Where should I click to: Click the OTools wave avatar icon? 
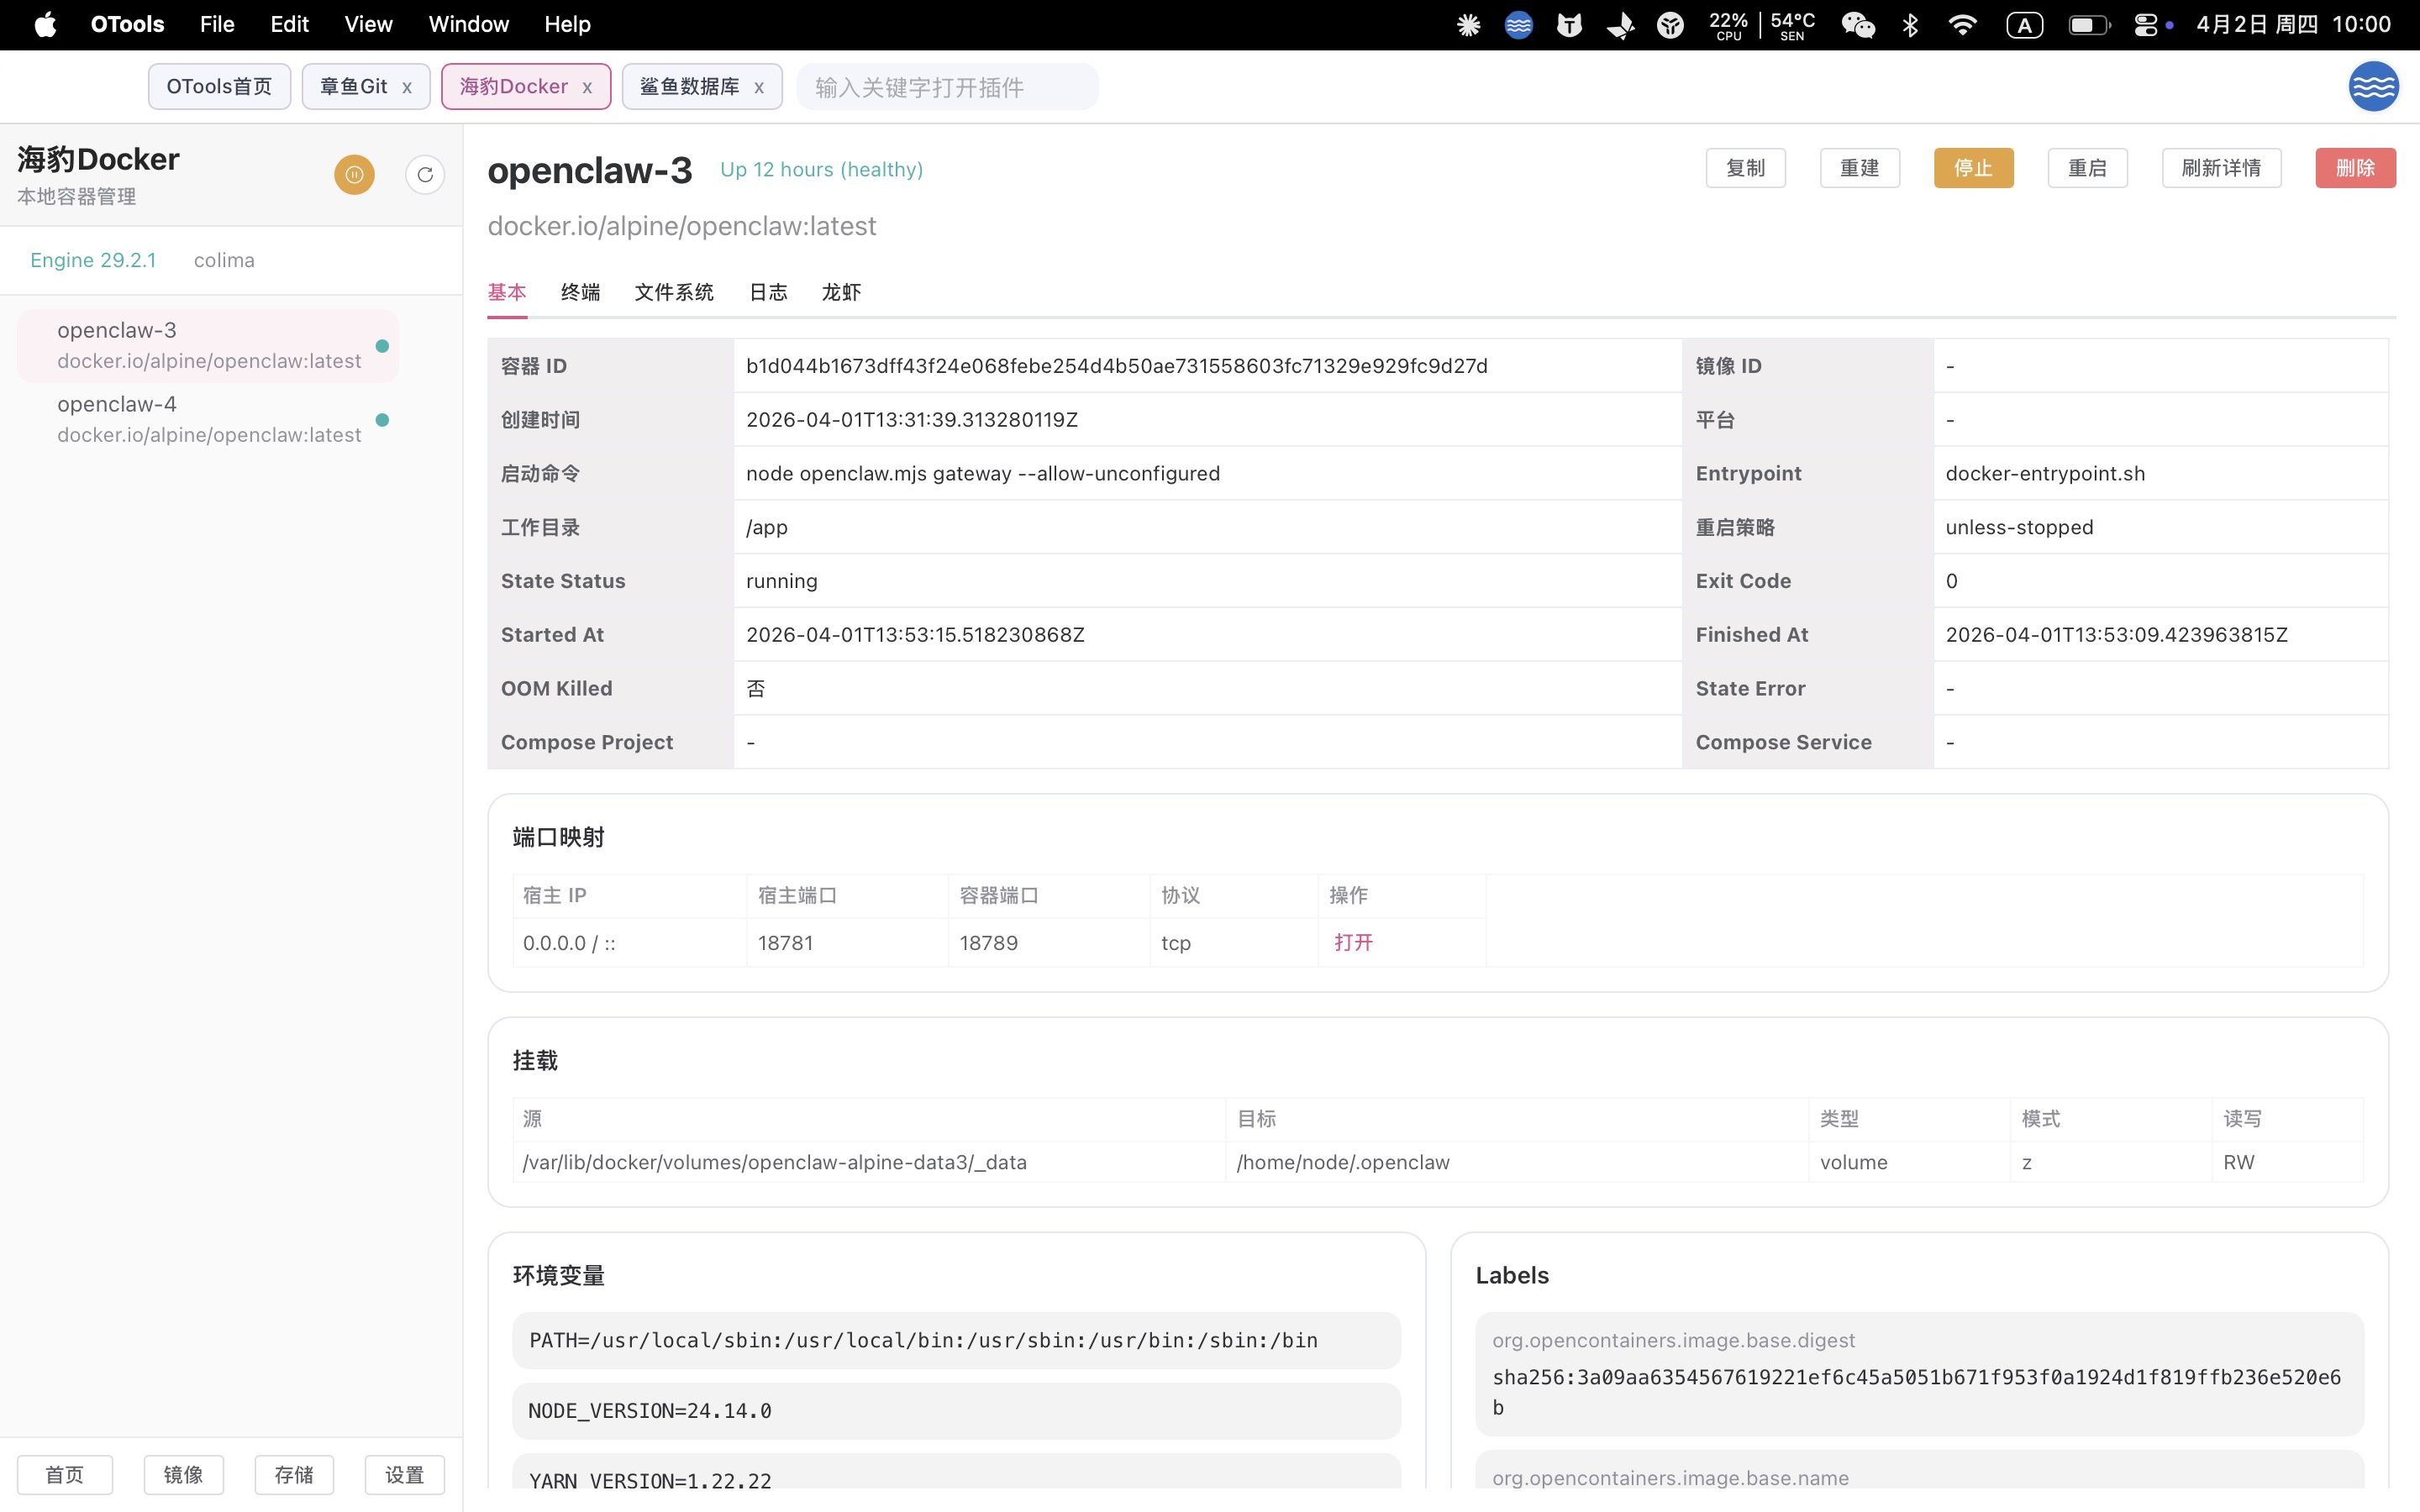pyautogui.click(x=2372, y=87)
